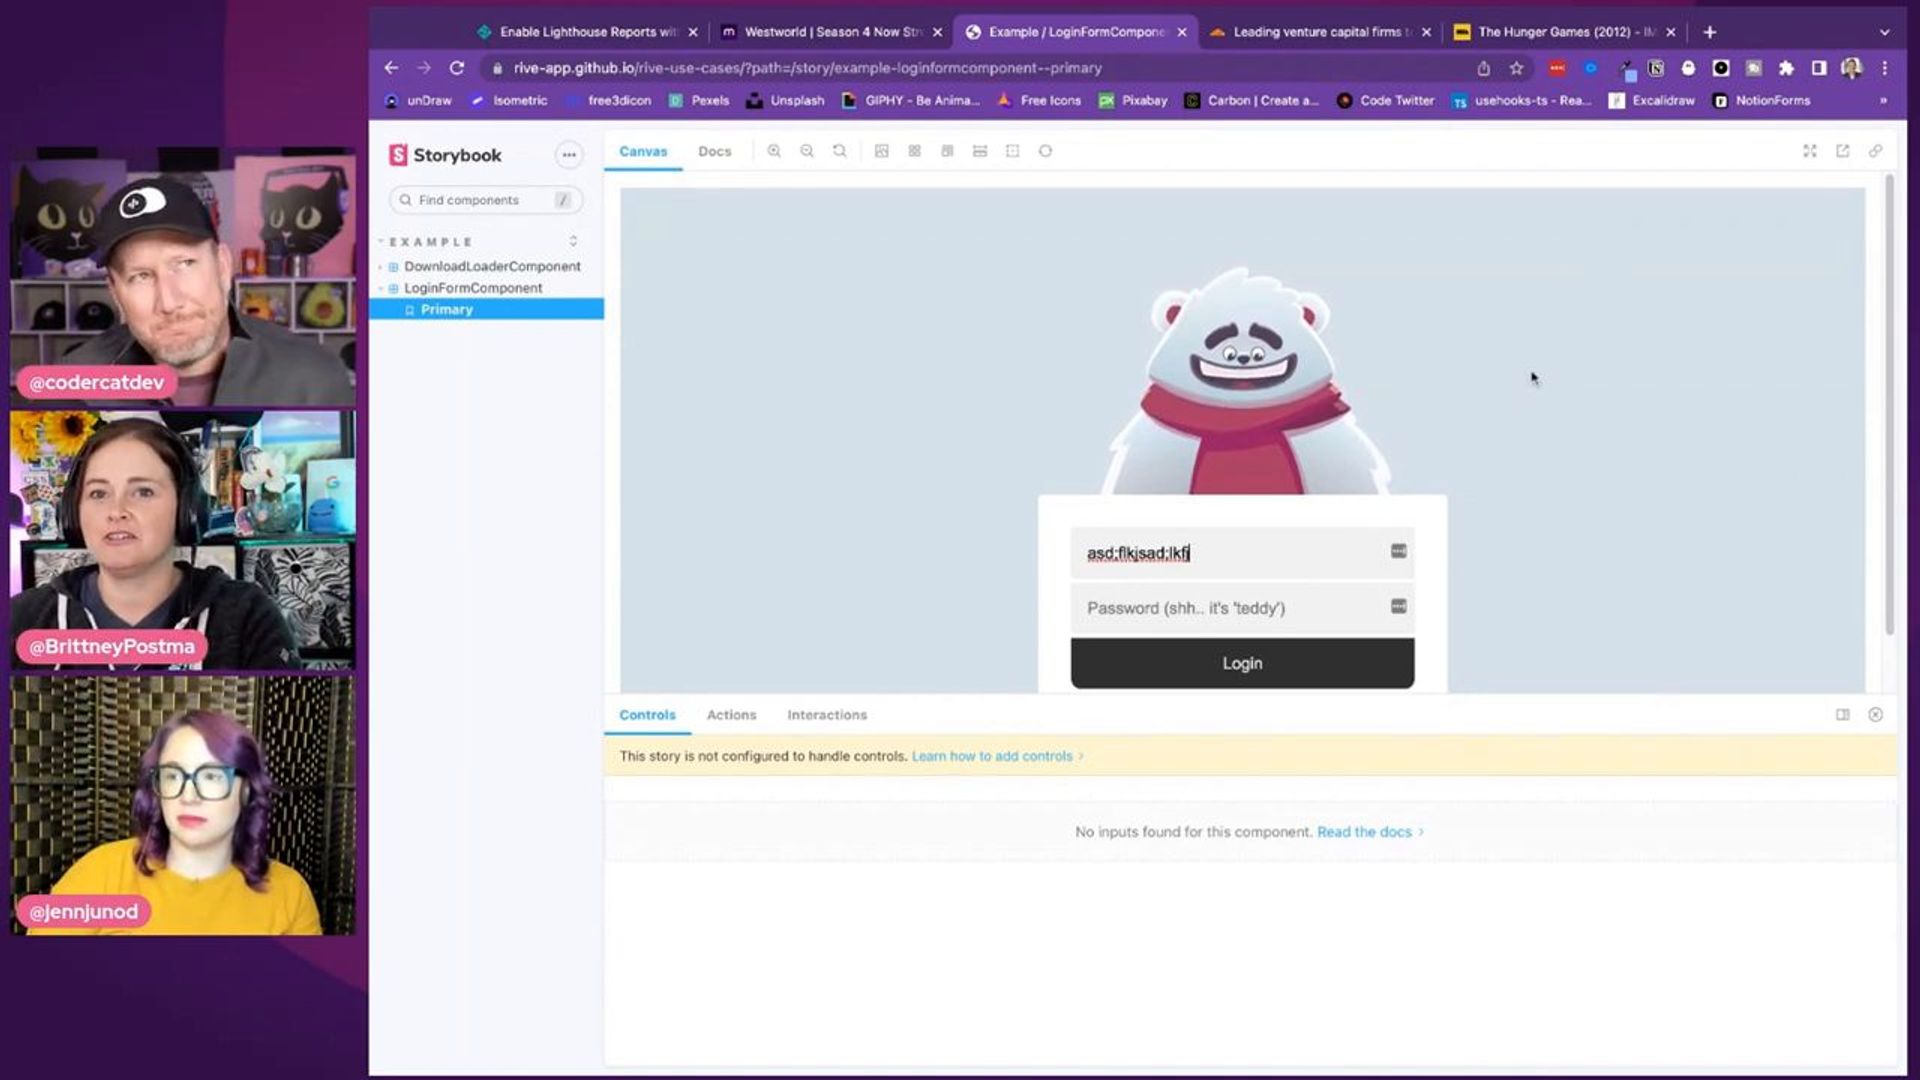Collapse the EXAMPLE sidebar section
Image resolution: width=1920 pixels, height=1080 pixels.
431,242
